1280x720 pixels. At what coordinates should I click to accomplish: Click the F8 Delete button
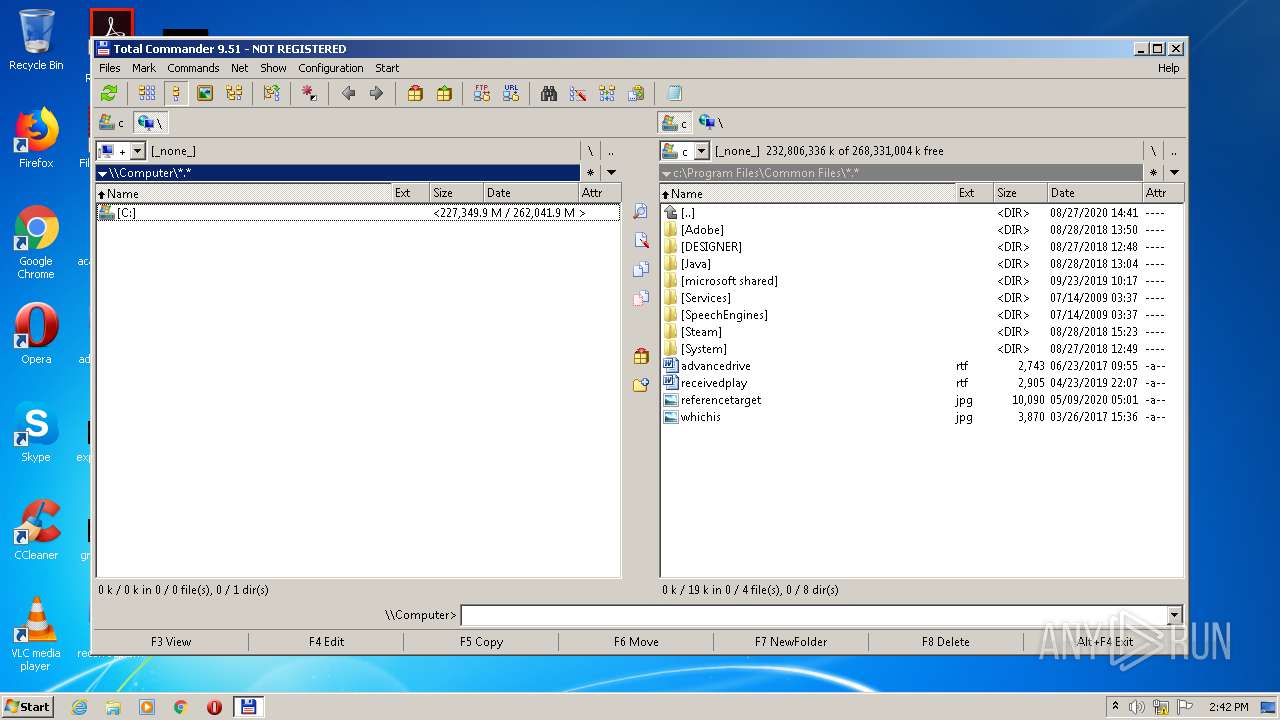pyautogui.click(x=946, y=642)
